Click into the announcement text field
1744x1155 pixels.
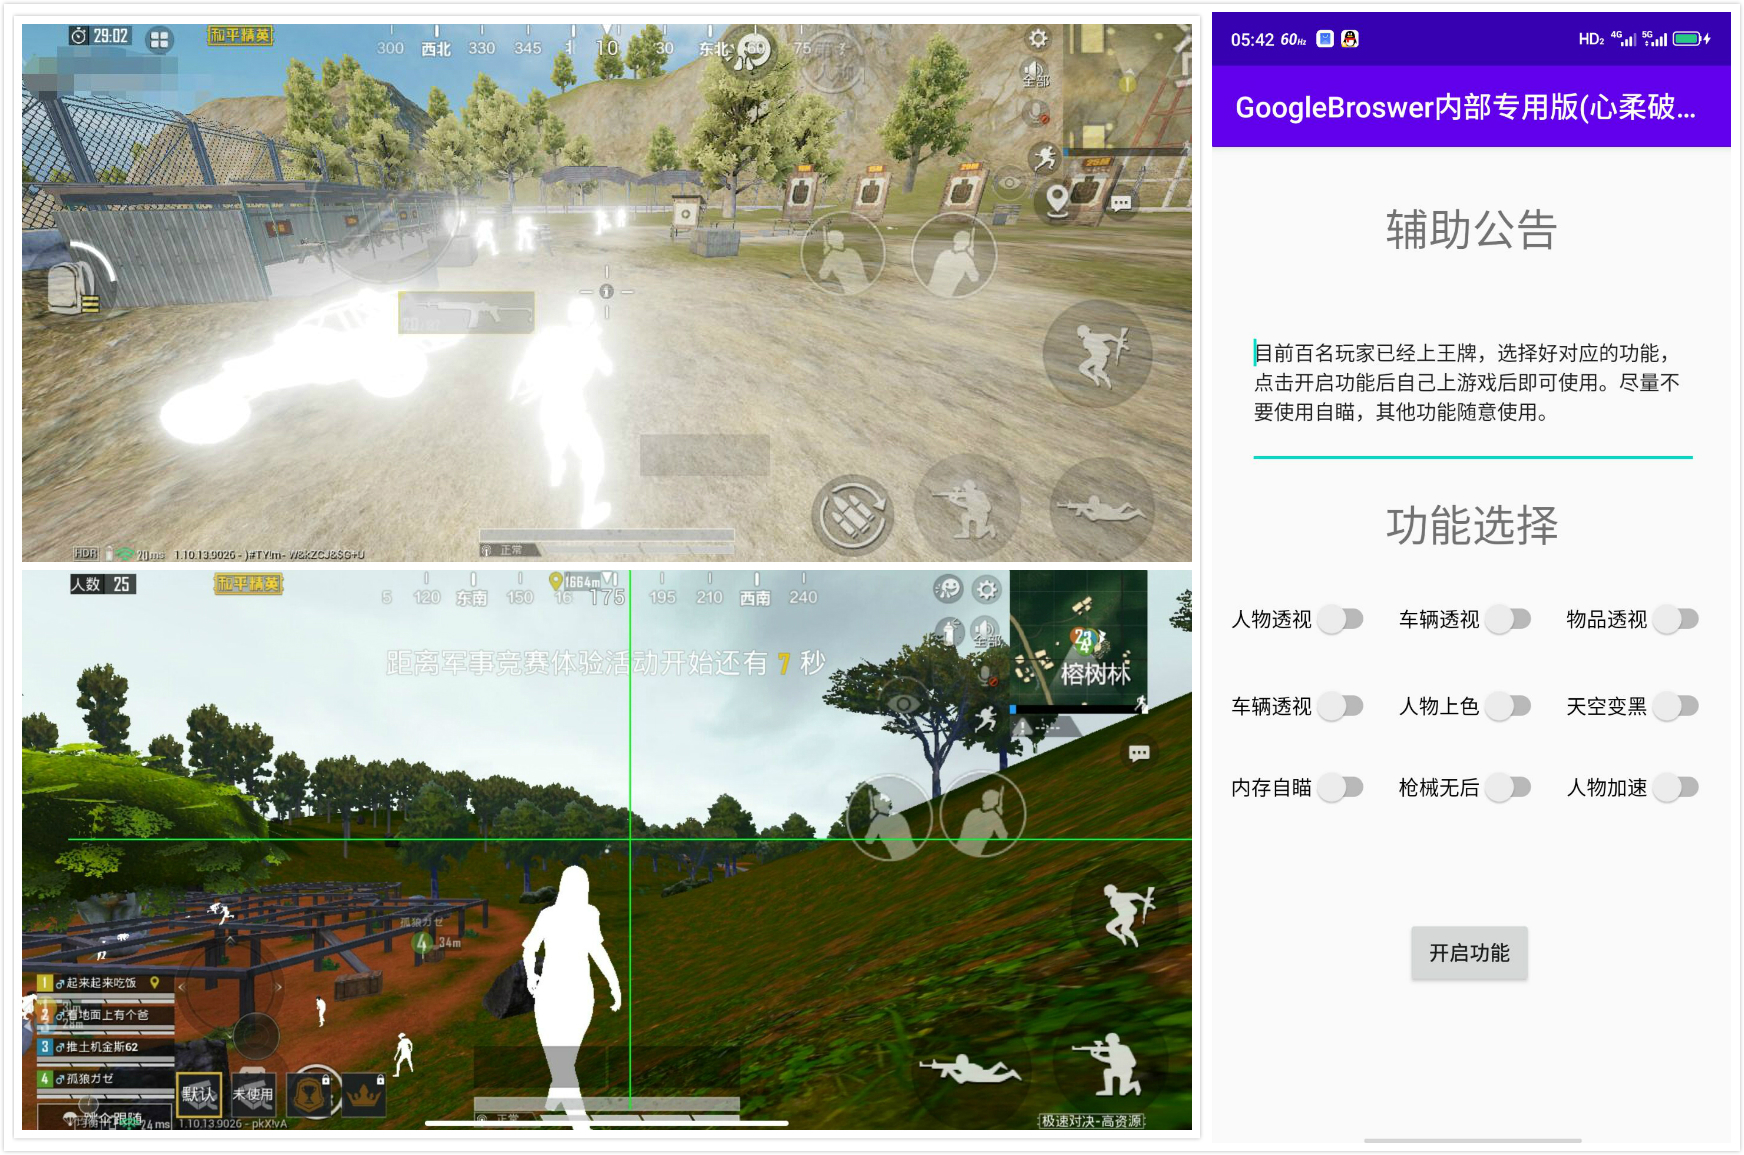click(1471, 383)
